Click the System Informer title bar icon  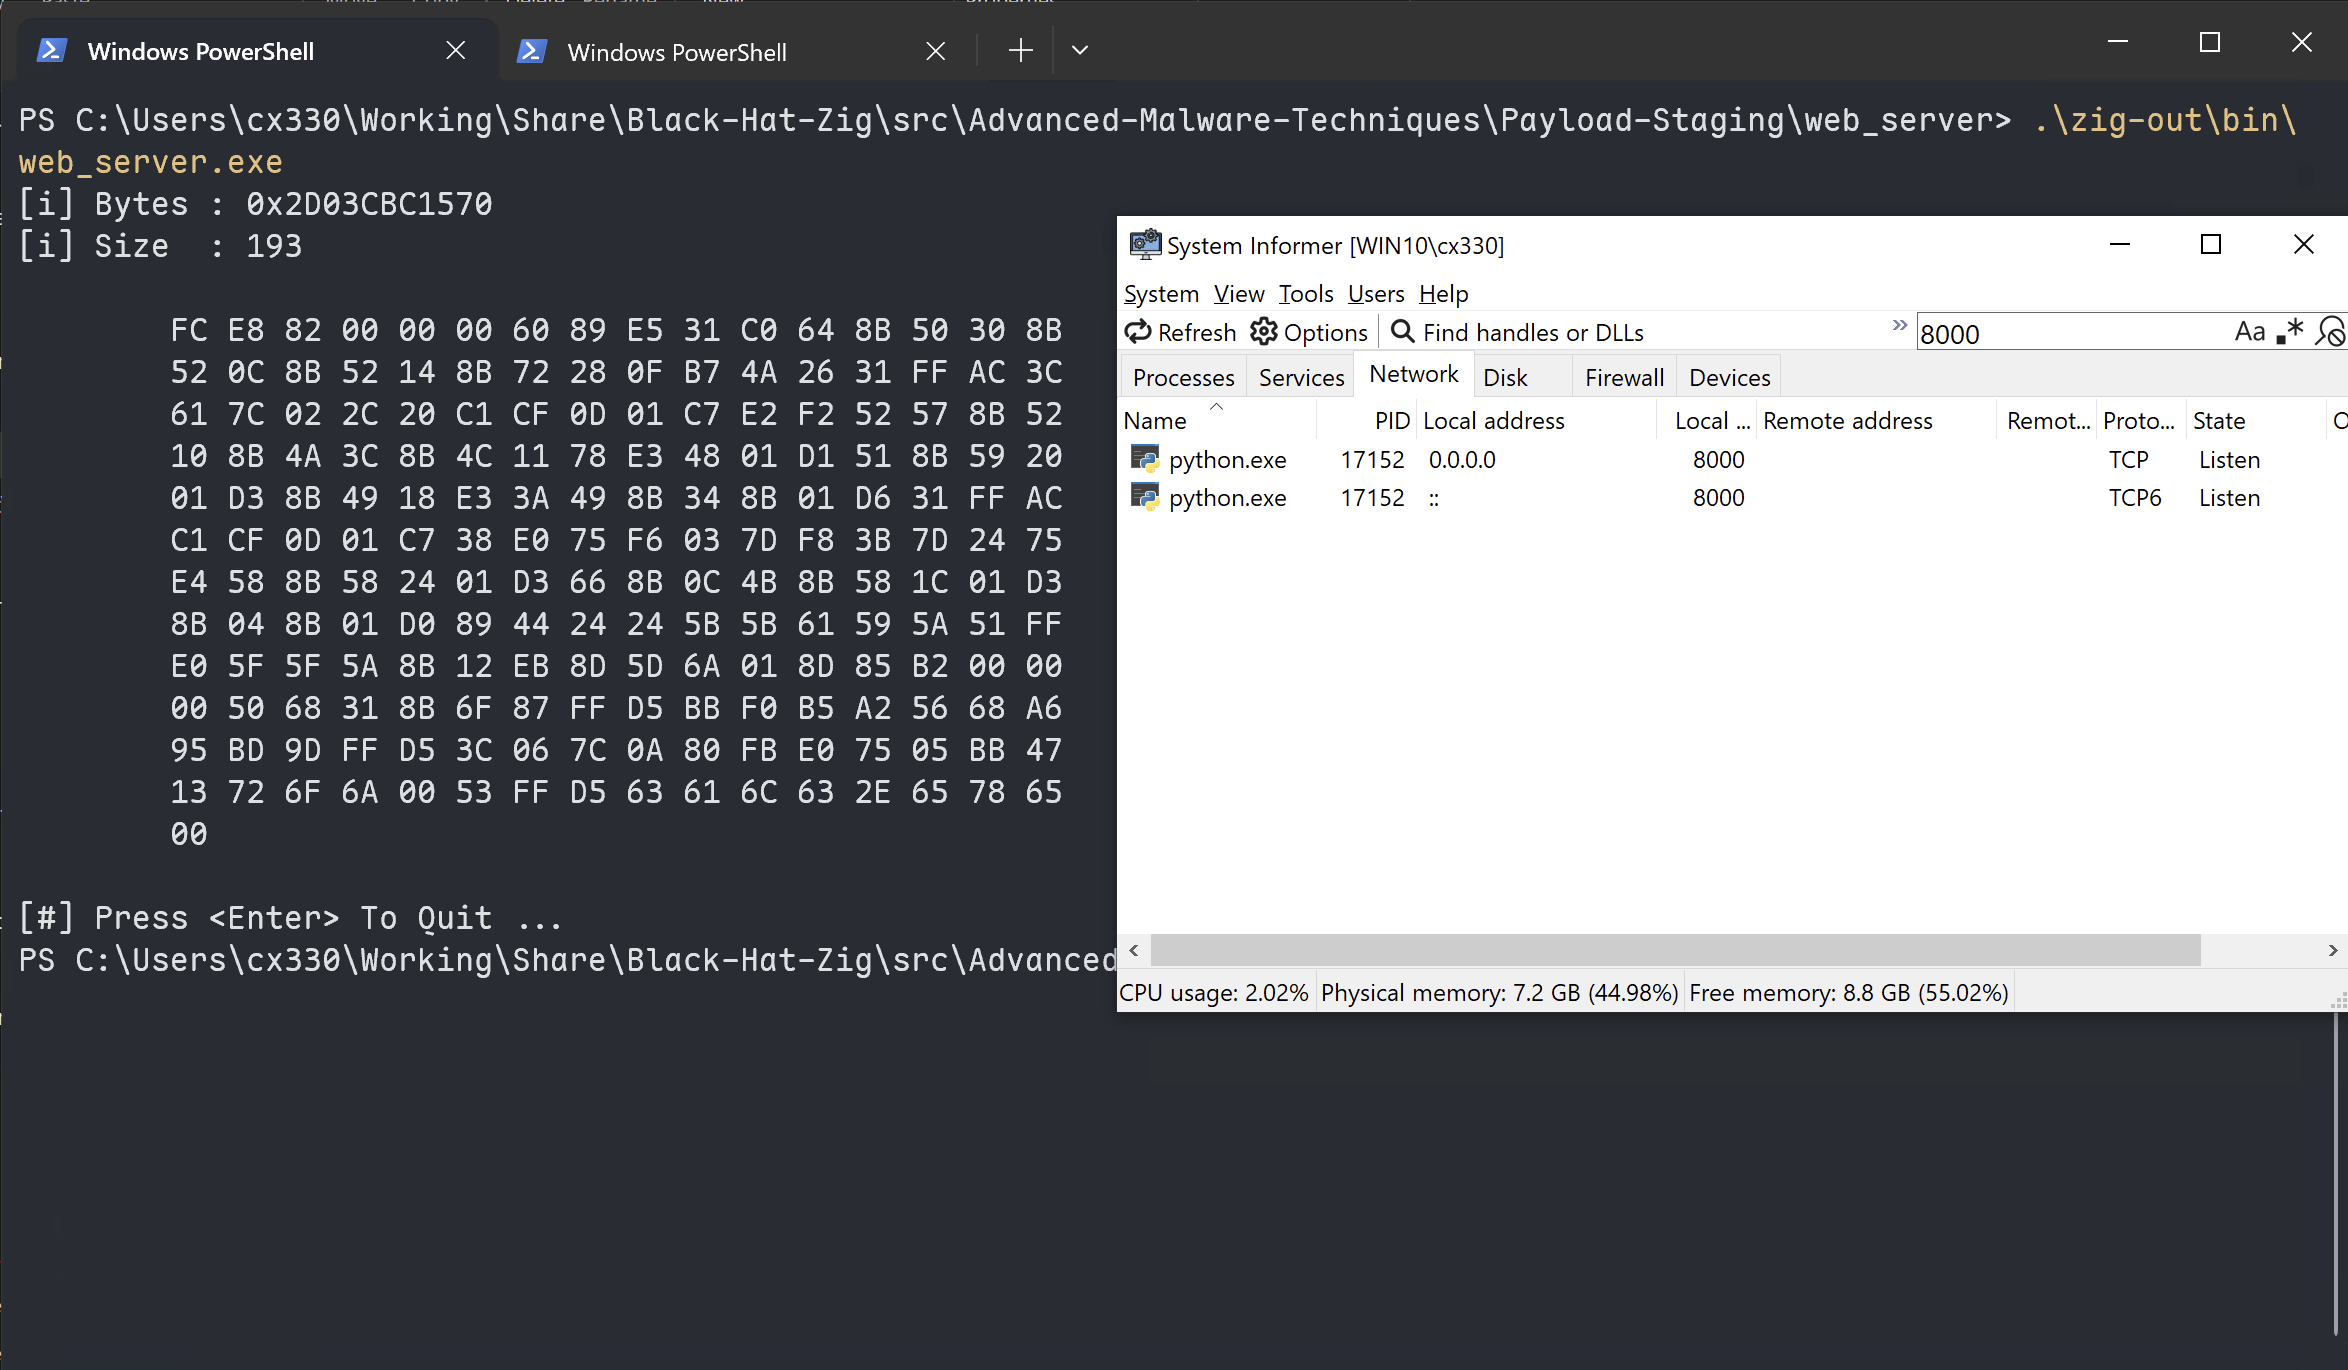[1145, 245]
